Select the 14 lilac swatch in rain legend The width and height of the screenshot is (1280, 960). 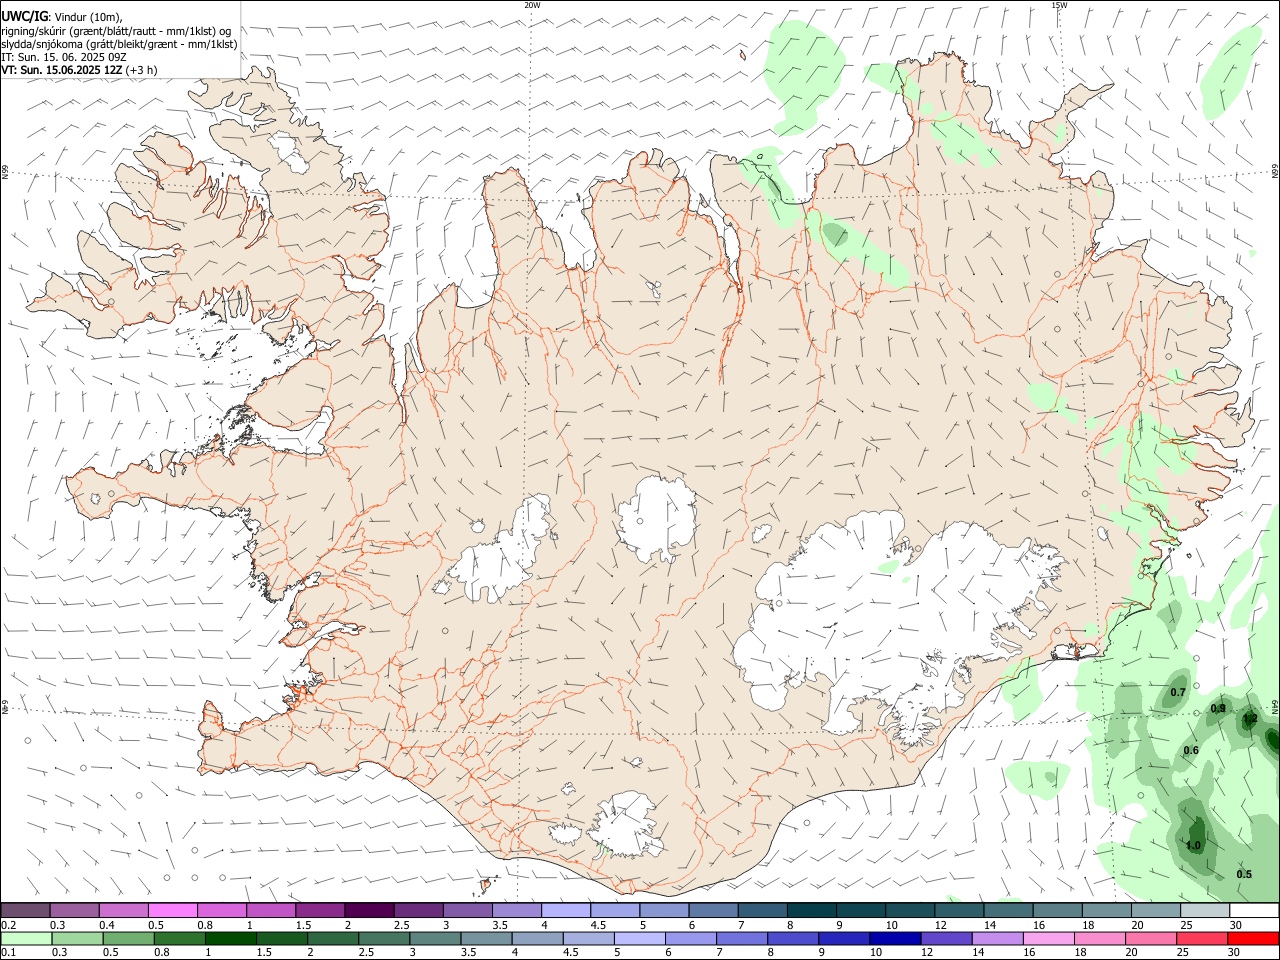[997, 938]
